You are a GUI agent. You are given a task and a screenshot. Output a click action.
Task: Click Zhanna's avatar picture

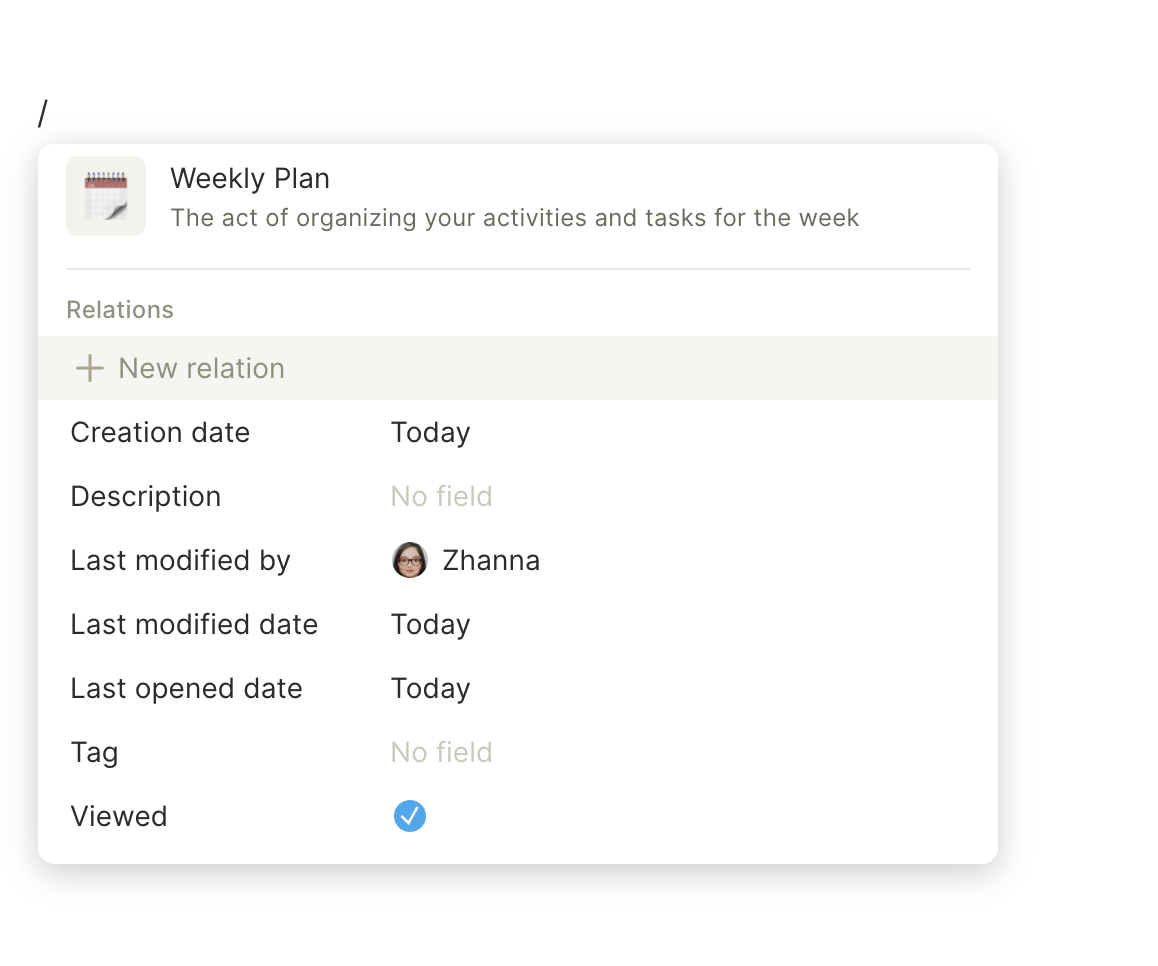coord(409,560)
